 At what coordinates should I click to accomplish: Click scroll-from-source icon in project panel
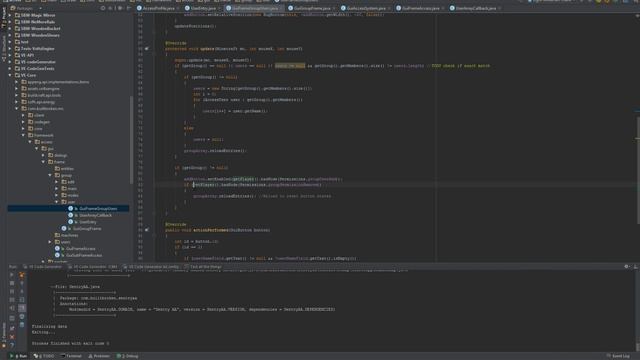click(103, 8)
